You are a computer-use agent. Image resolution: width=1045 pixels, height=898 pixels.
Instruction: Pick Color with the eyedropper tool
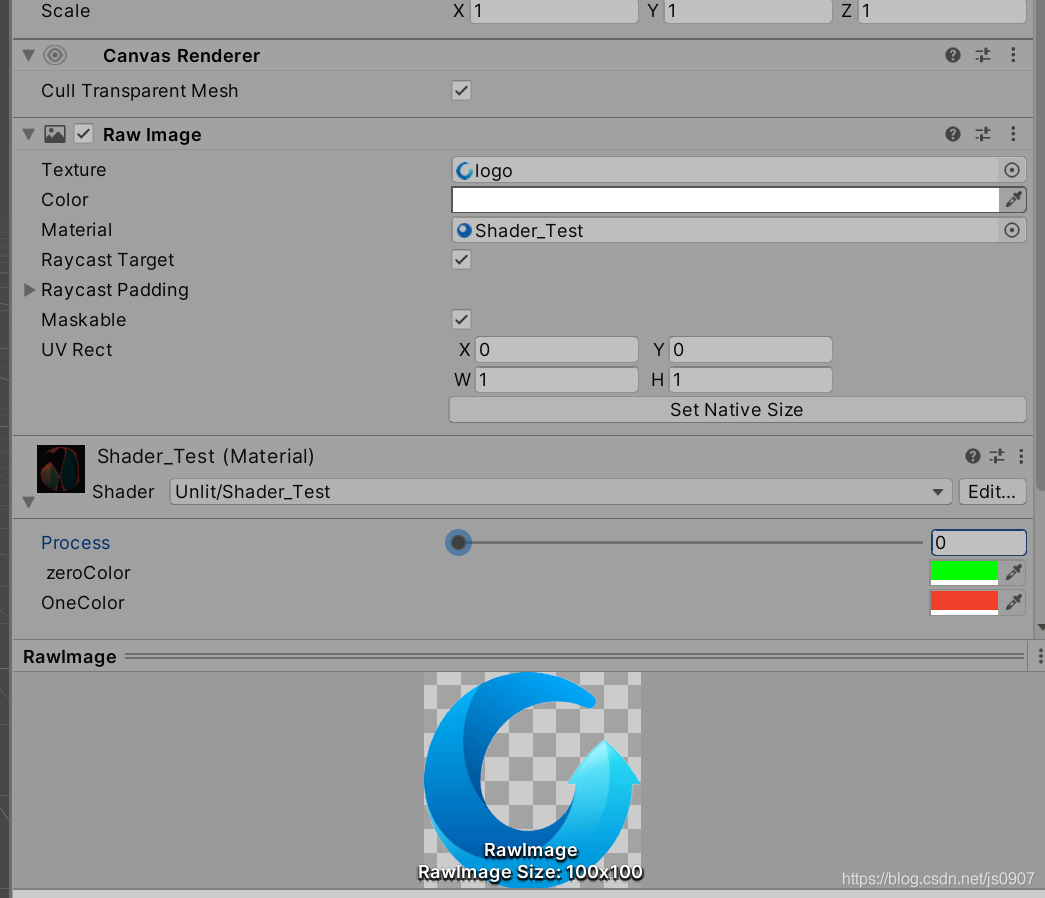point(1013,199)
